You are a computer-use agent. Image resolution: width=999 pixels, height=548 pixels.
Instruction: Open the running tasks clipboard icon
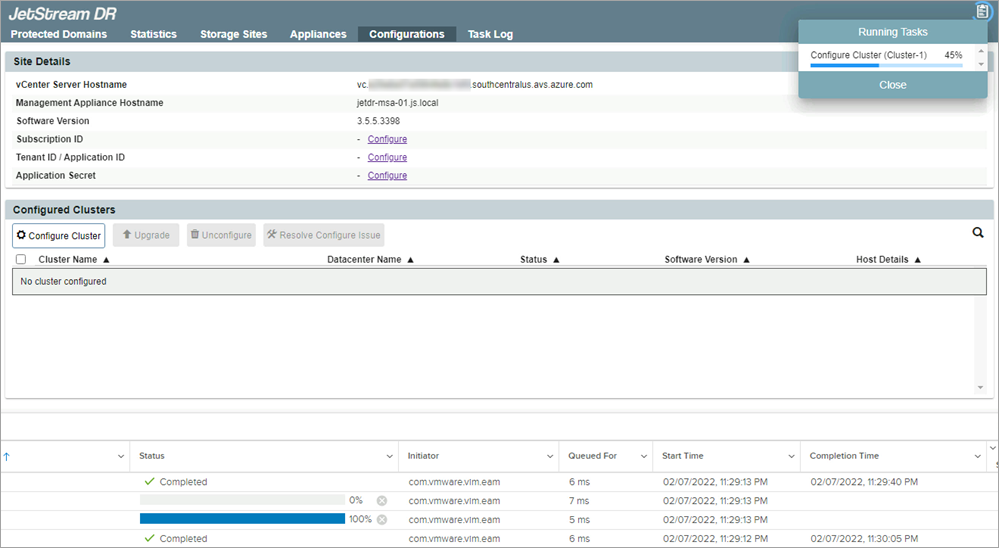(981, 11)
